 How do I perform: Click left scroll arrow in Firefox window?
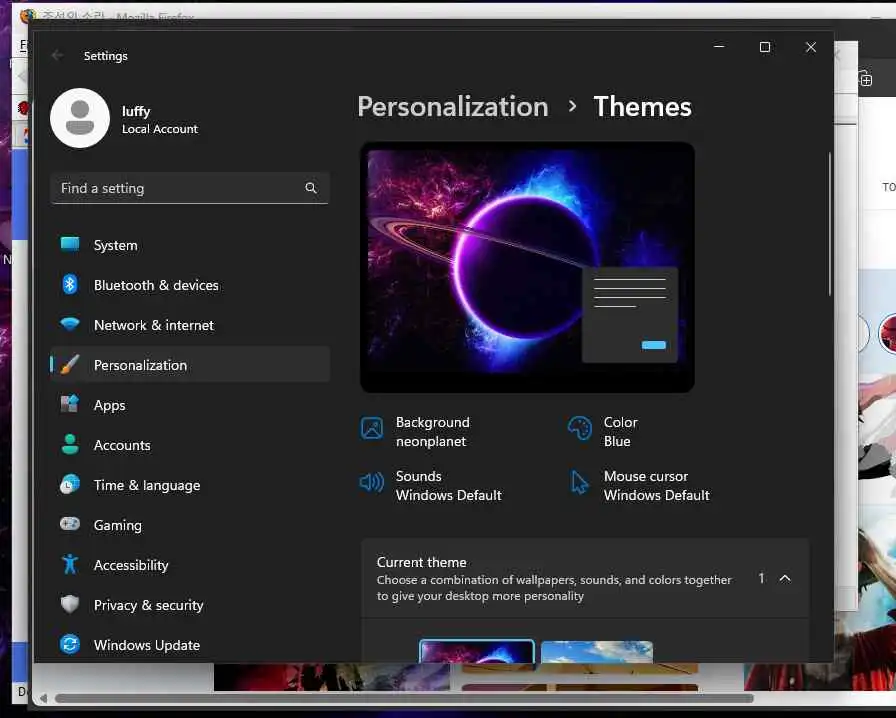tap(43, 698)
